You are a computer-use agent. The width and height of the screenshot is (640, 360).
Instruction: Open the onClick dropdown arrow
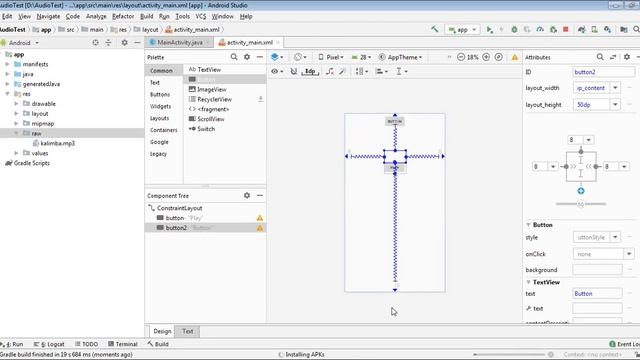coord(629,254)
